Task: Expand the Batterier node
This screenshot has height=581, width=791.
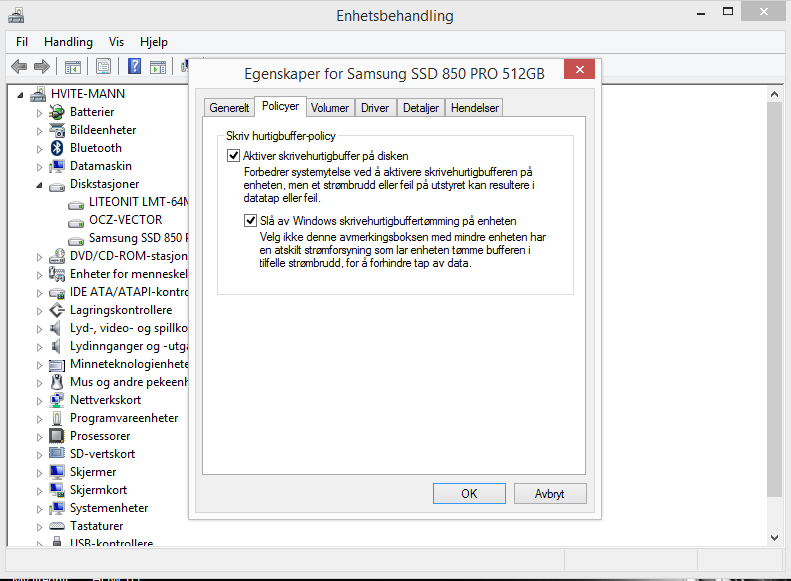Action: pos(39,113)
